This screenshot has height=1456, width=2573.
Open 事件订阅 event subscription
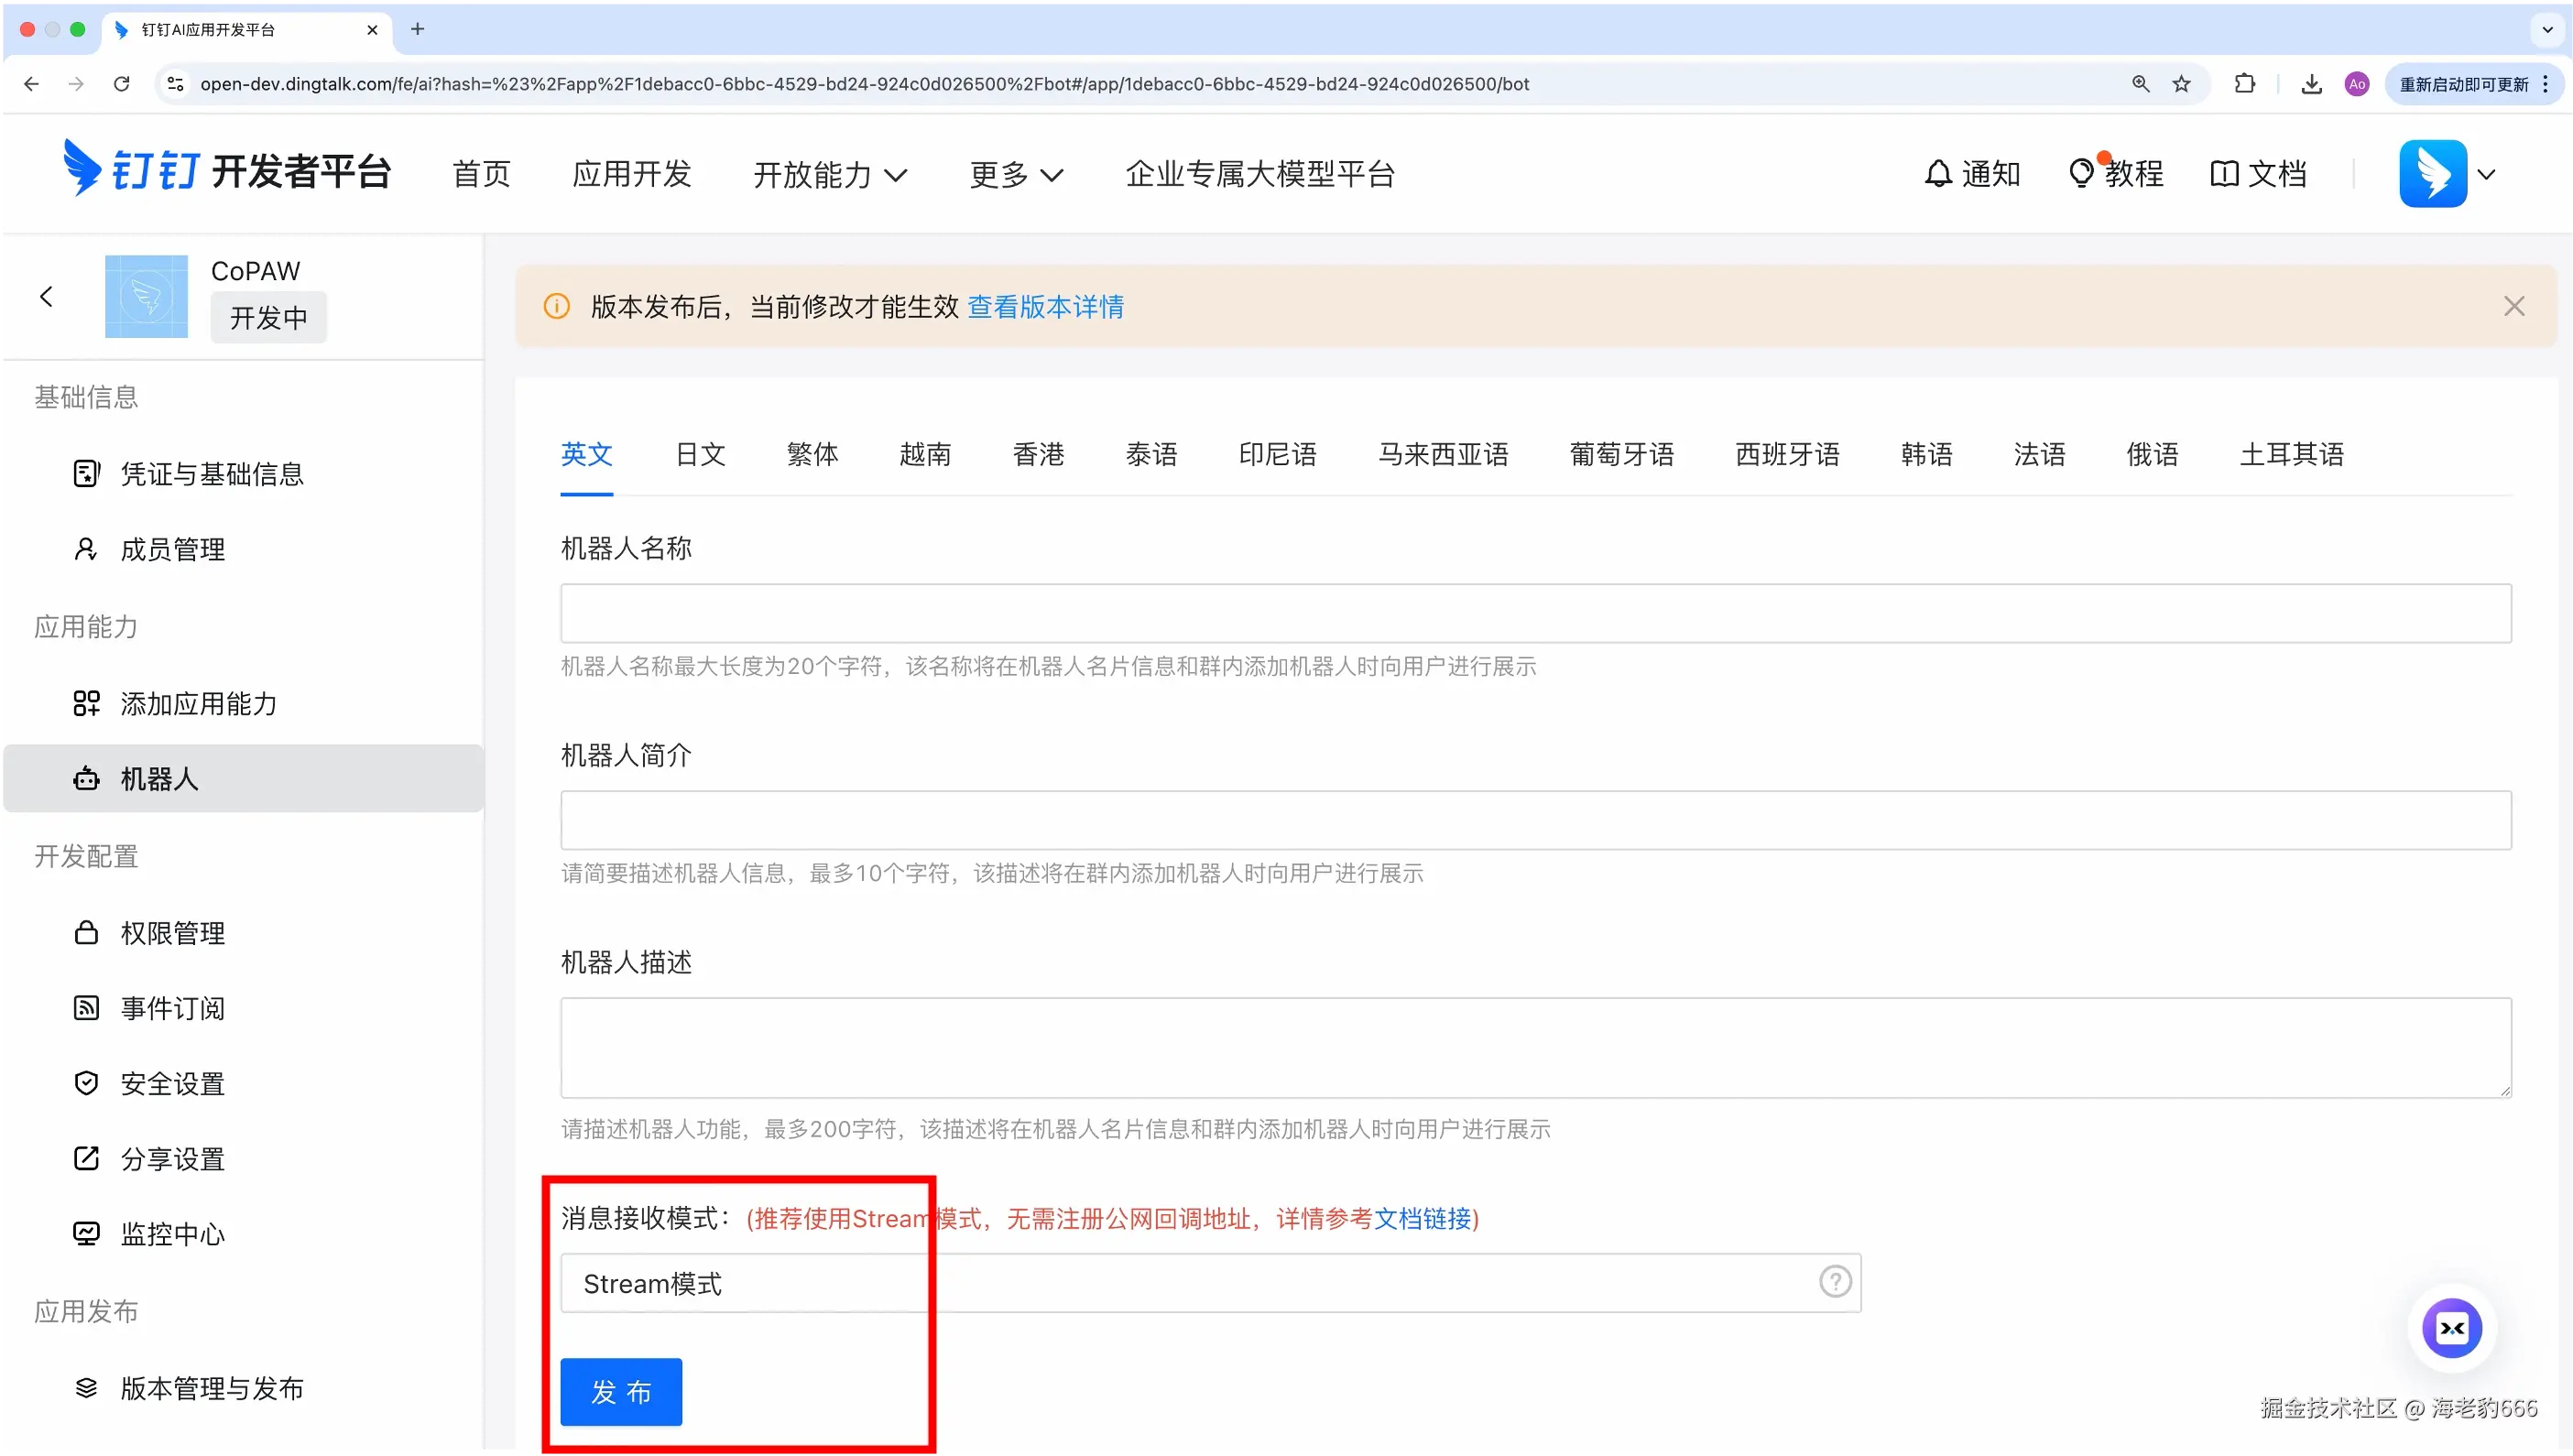(x=172, y=1007)
